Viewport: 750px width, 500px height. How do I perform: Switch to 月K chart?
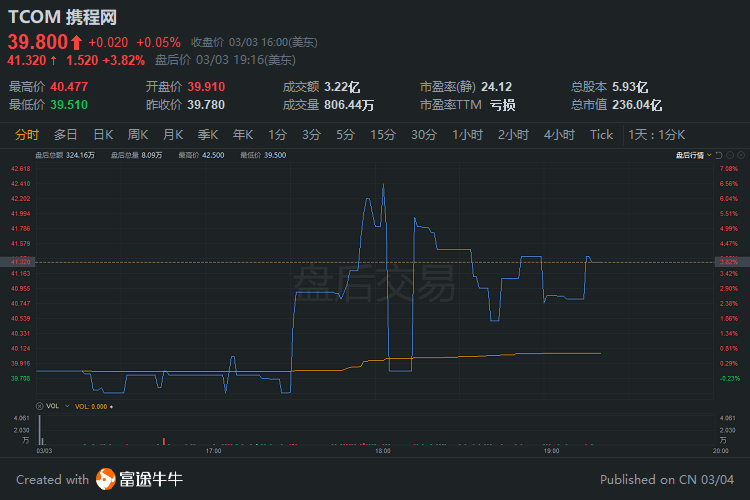pyautogui.click(x=173, y=135)
